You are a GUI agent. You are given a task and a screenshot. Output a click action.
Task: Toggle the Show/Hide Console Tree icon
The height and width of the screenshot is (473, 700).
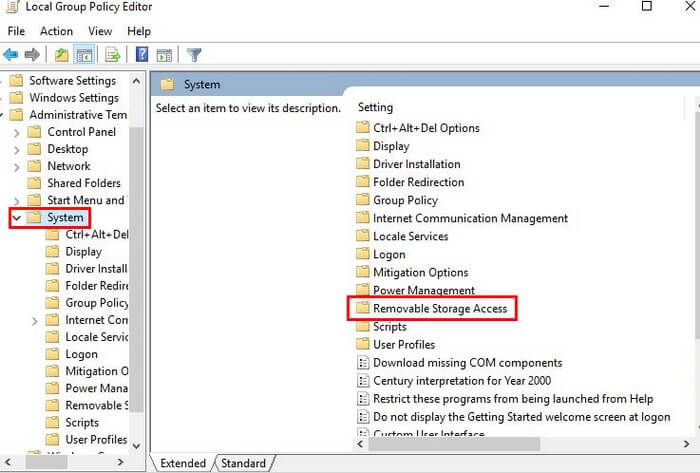[x=84, y=55]
